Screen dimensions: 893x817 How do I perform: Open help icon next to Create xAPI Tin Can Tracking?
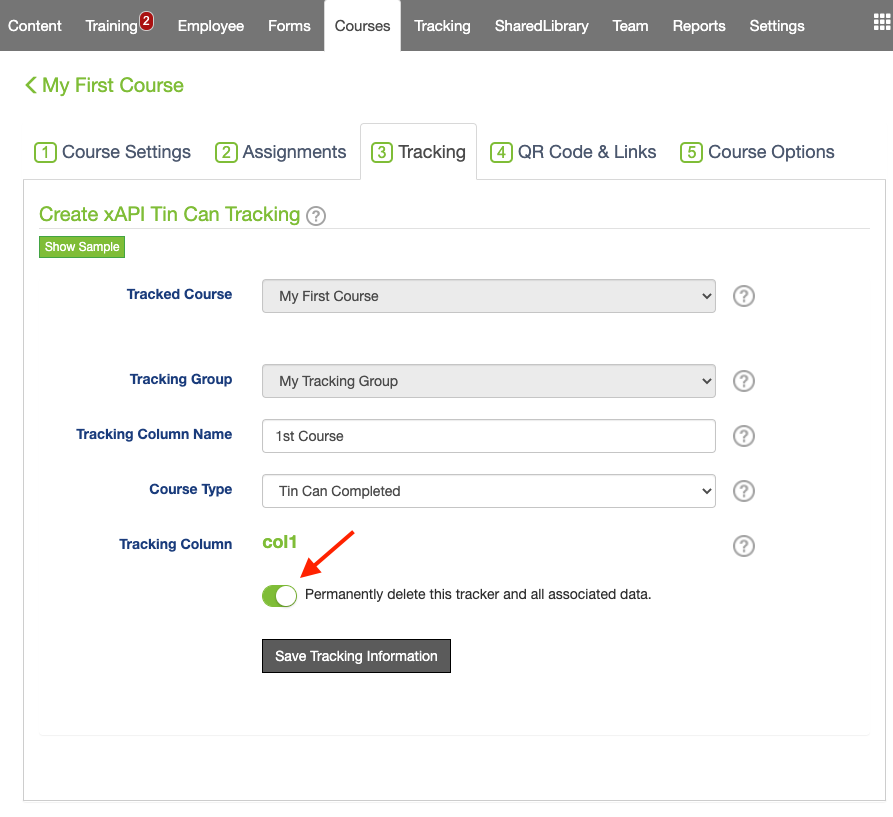316,216
